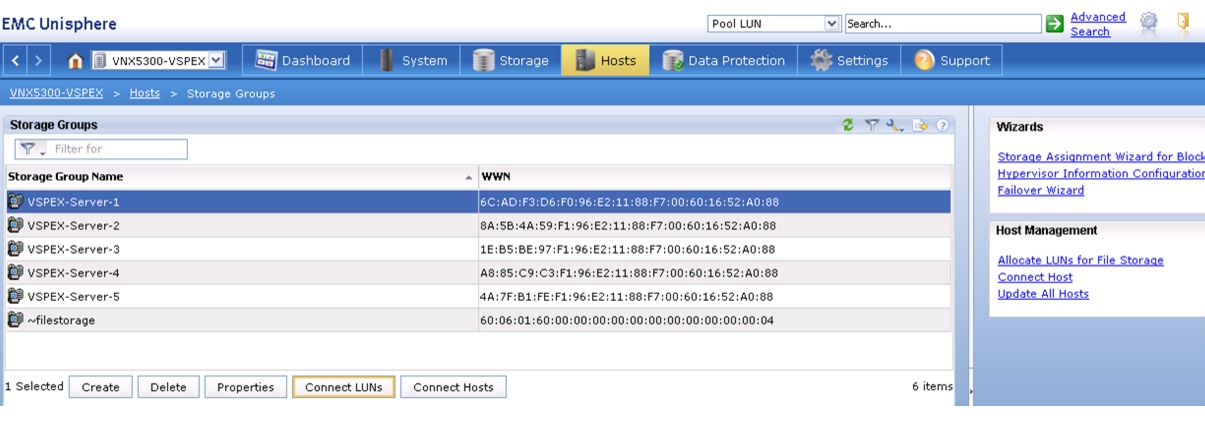Click WWN beginning A8:85:C9:C3
This screenshot has width=1205, height=440.
(x=628, y=273)
